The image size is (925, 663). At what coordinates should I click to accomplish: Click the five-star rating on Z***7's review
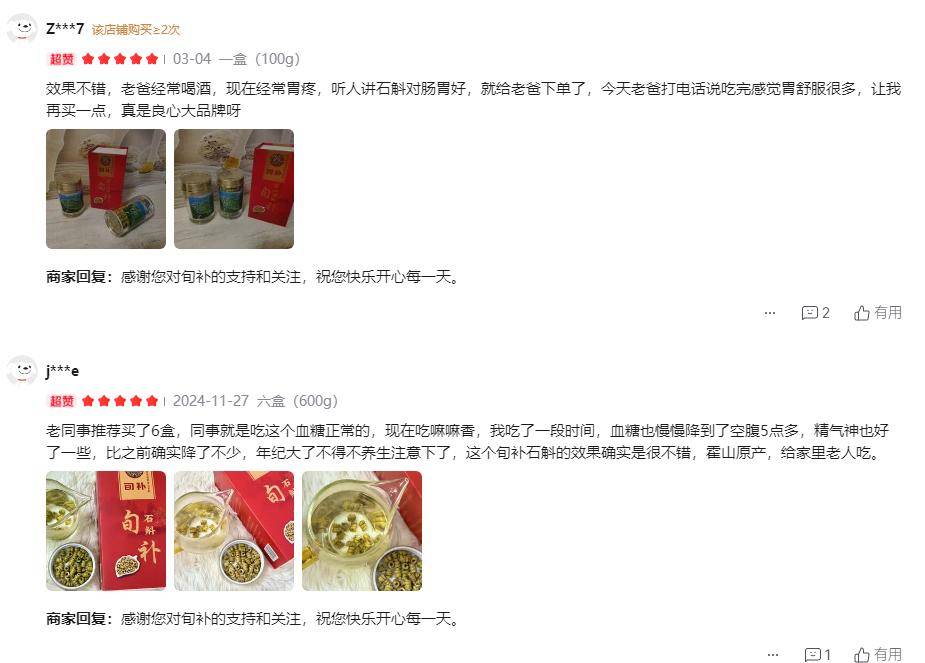[120, 59]
